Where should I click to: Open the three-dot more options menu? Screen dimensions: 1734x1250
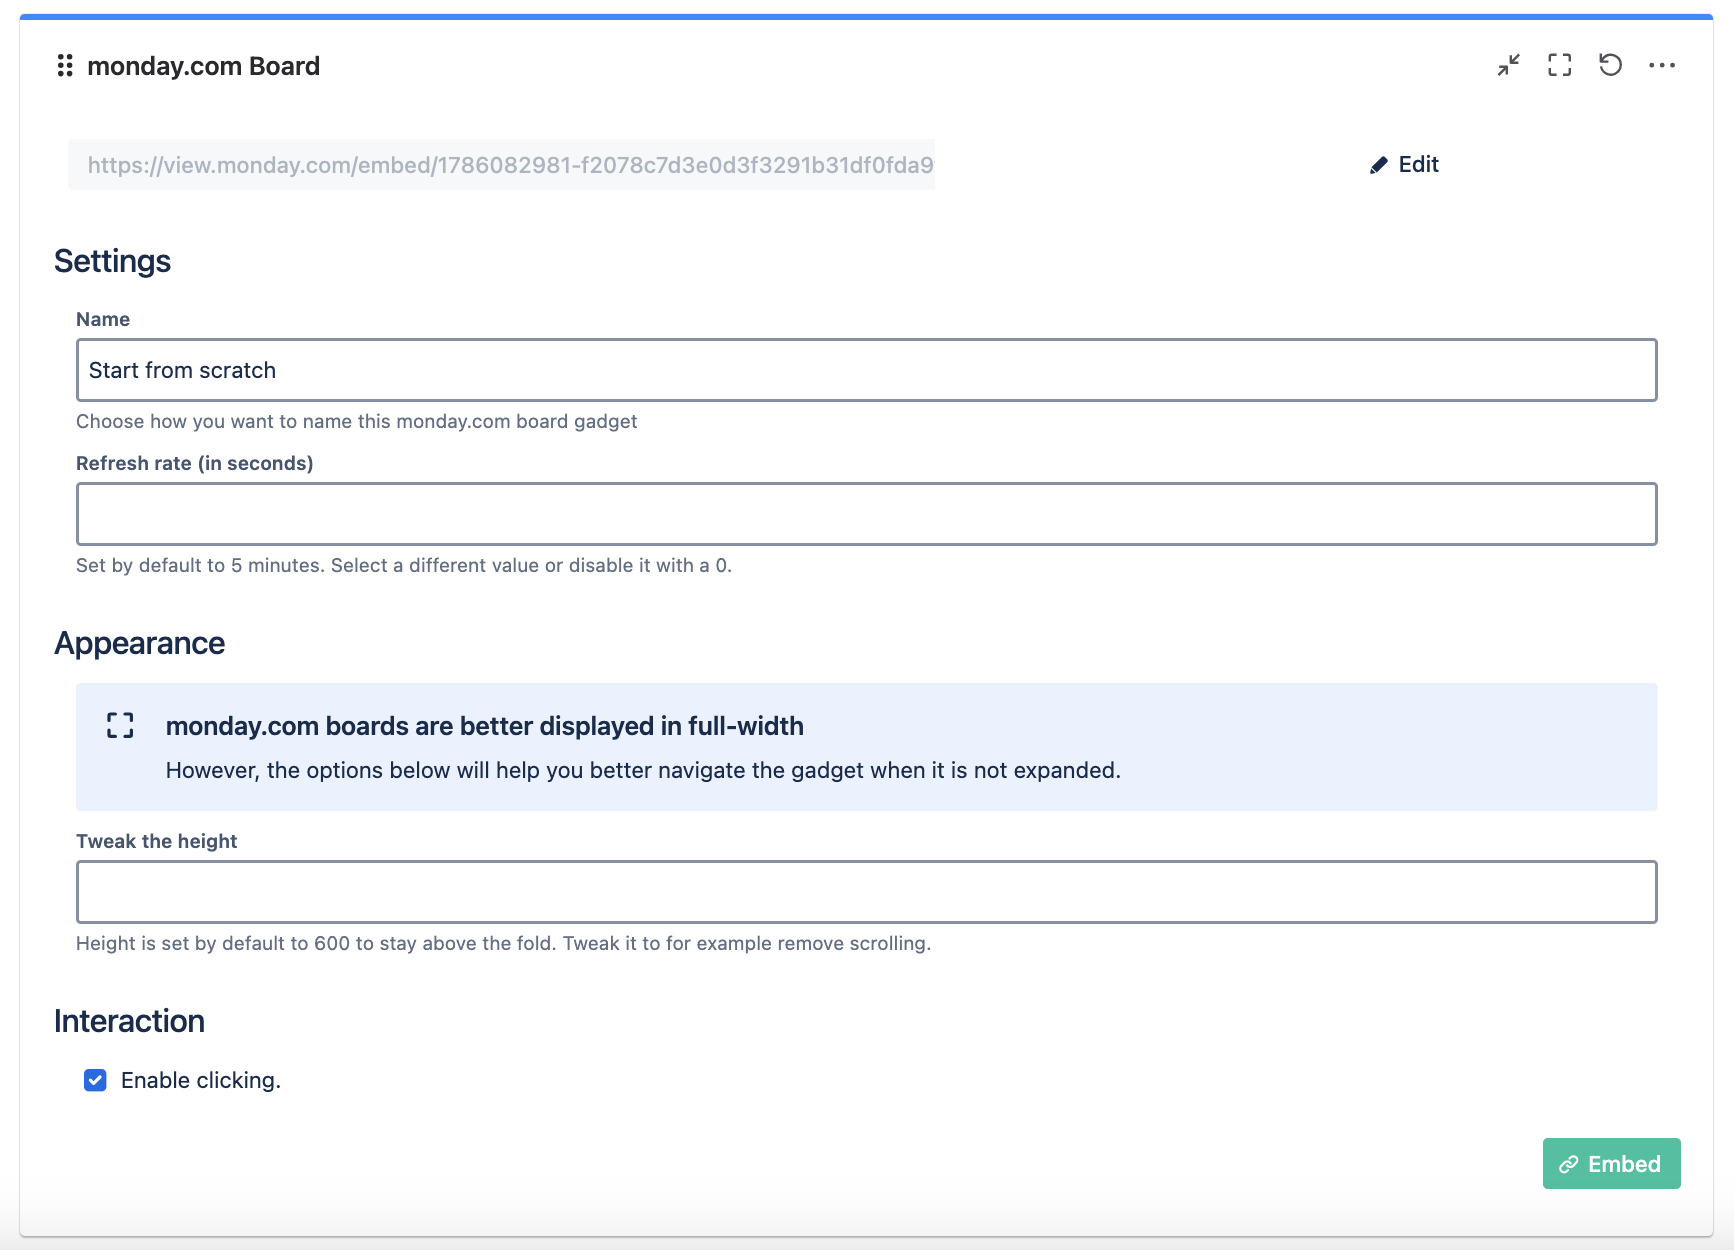click(x=1661, y=65)
